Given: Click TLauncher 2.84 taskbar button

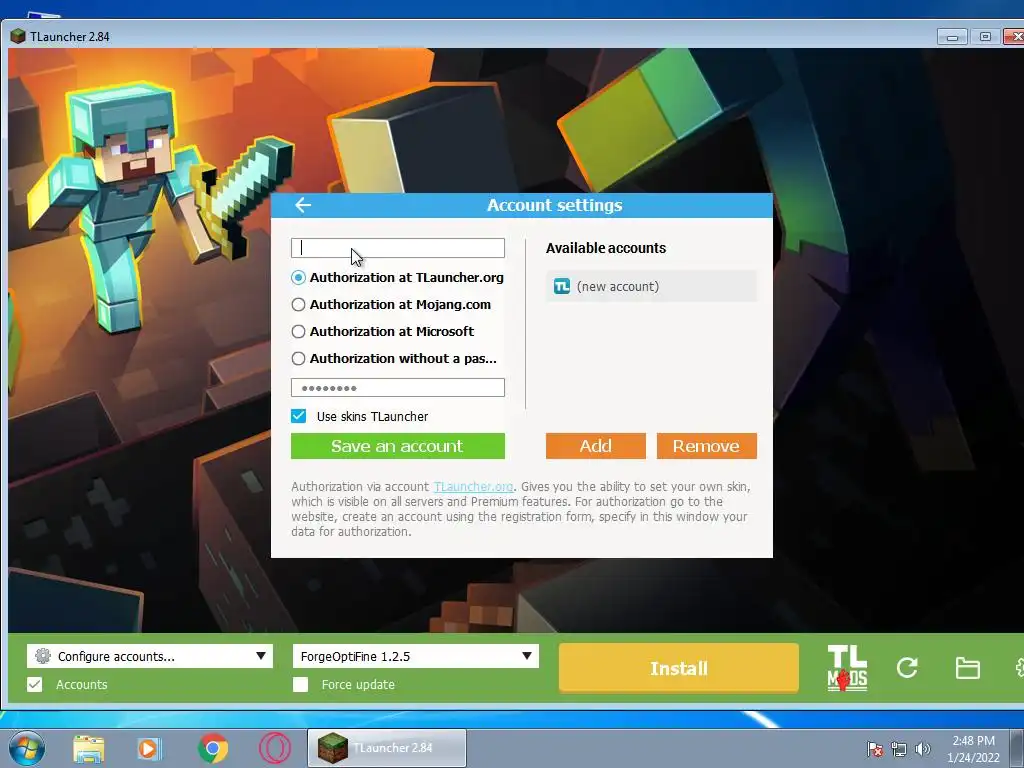Looking at the screenshot, I should pos(387,748).
